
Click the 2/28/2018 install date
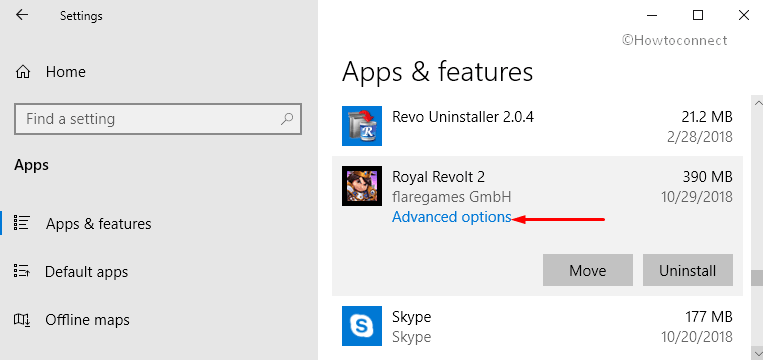click(700, 137)
